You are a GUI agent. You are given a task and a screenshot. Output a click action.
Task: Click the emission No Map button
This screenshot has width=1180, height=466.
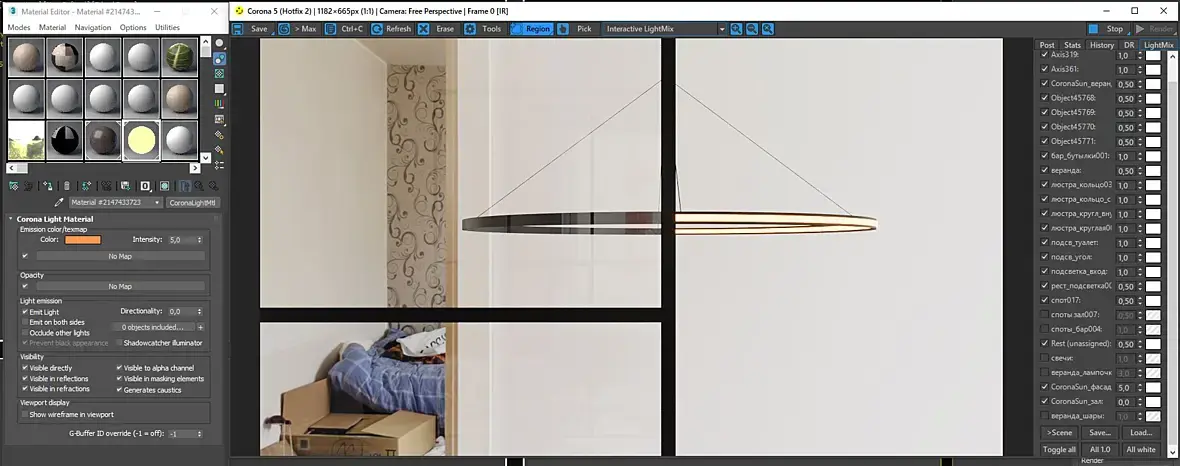point(120,256)
